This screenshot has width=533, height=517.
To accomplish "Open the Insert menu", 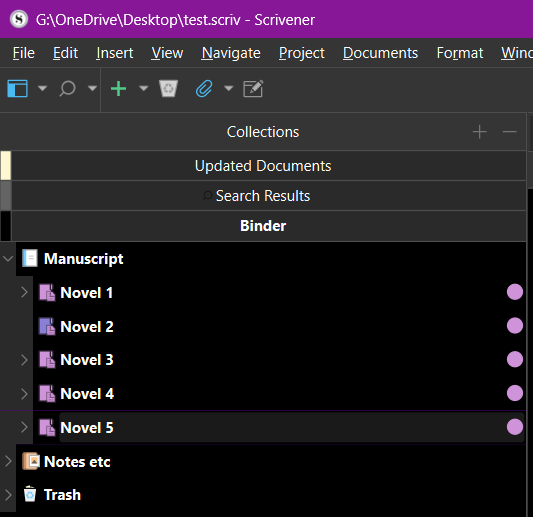I will point(115,53).
